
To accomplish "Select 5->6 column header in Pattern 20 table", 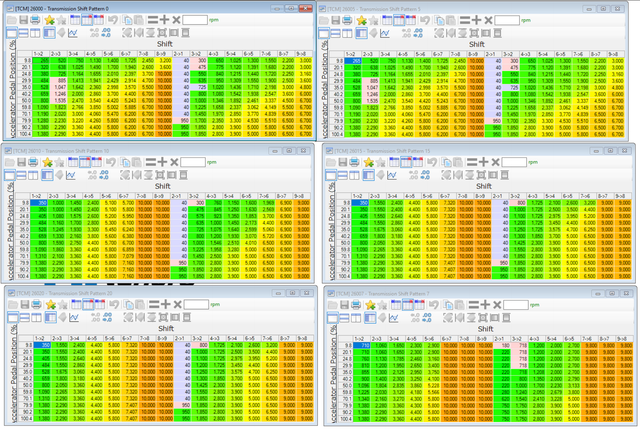I will pyautogui.click(x=112, y=338).
